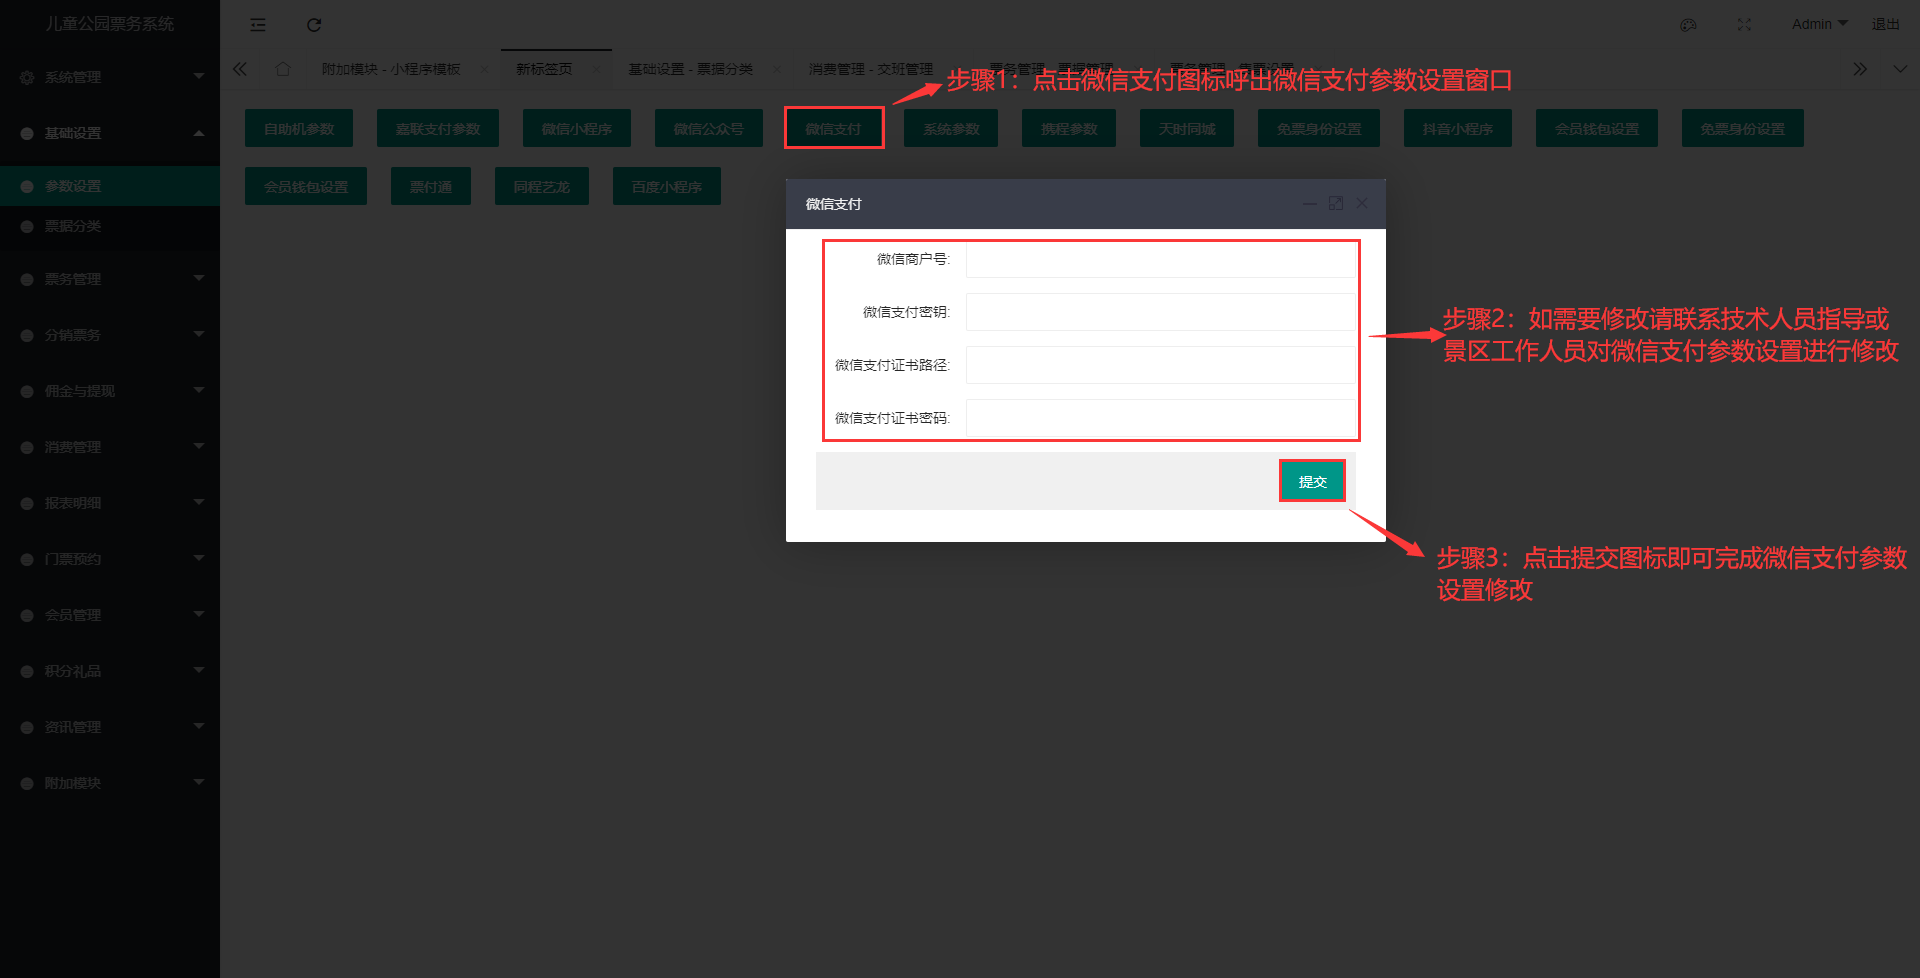Click the refresh icon in top bar

[314, 25]
